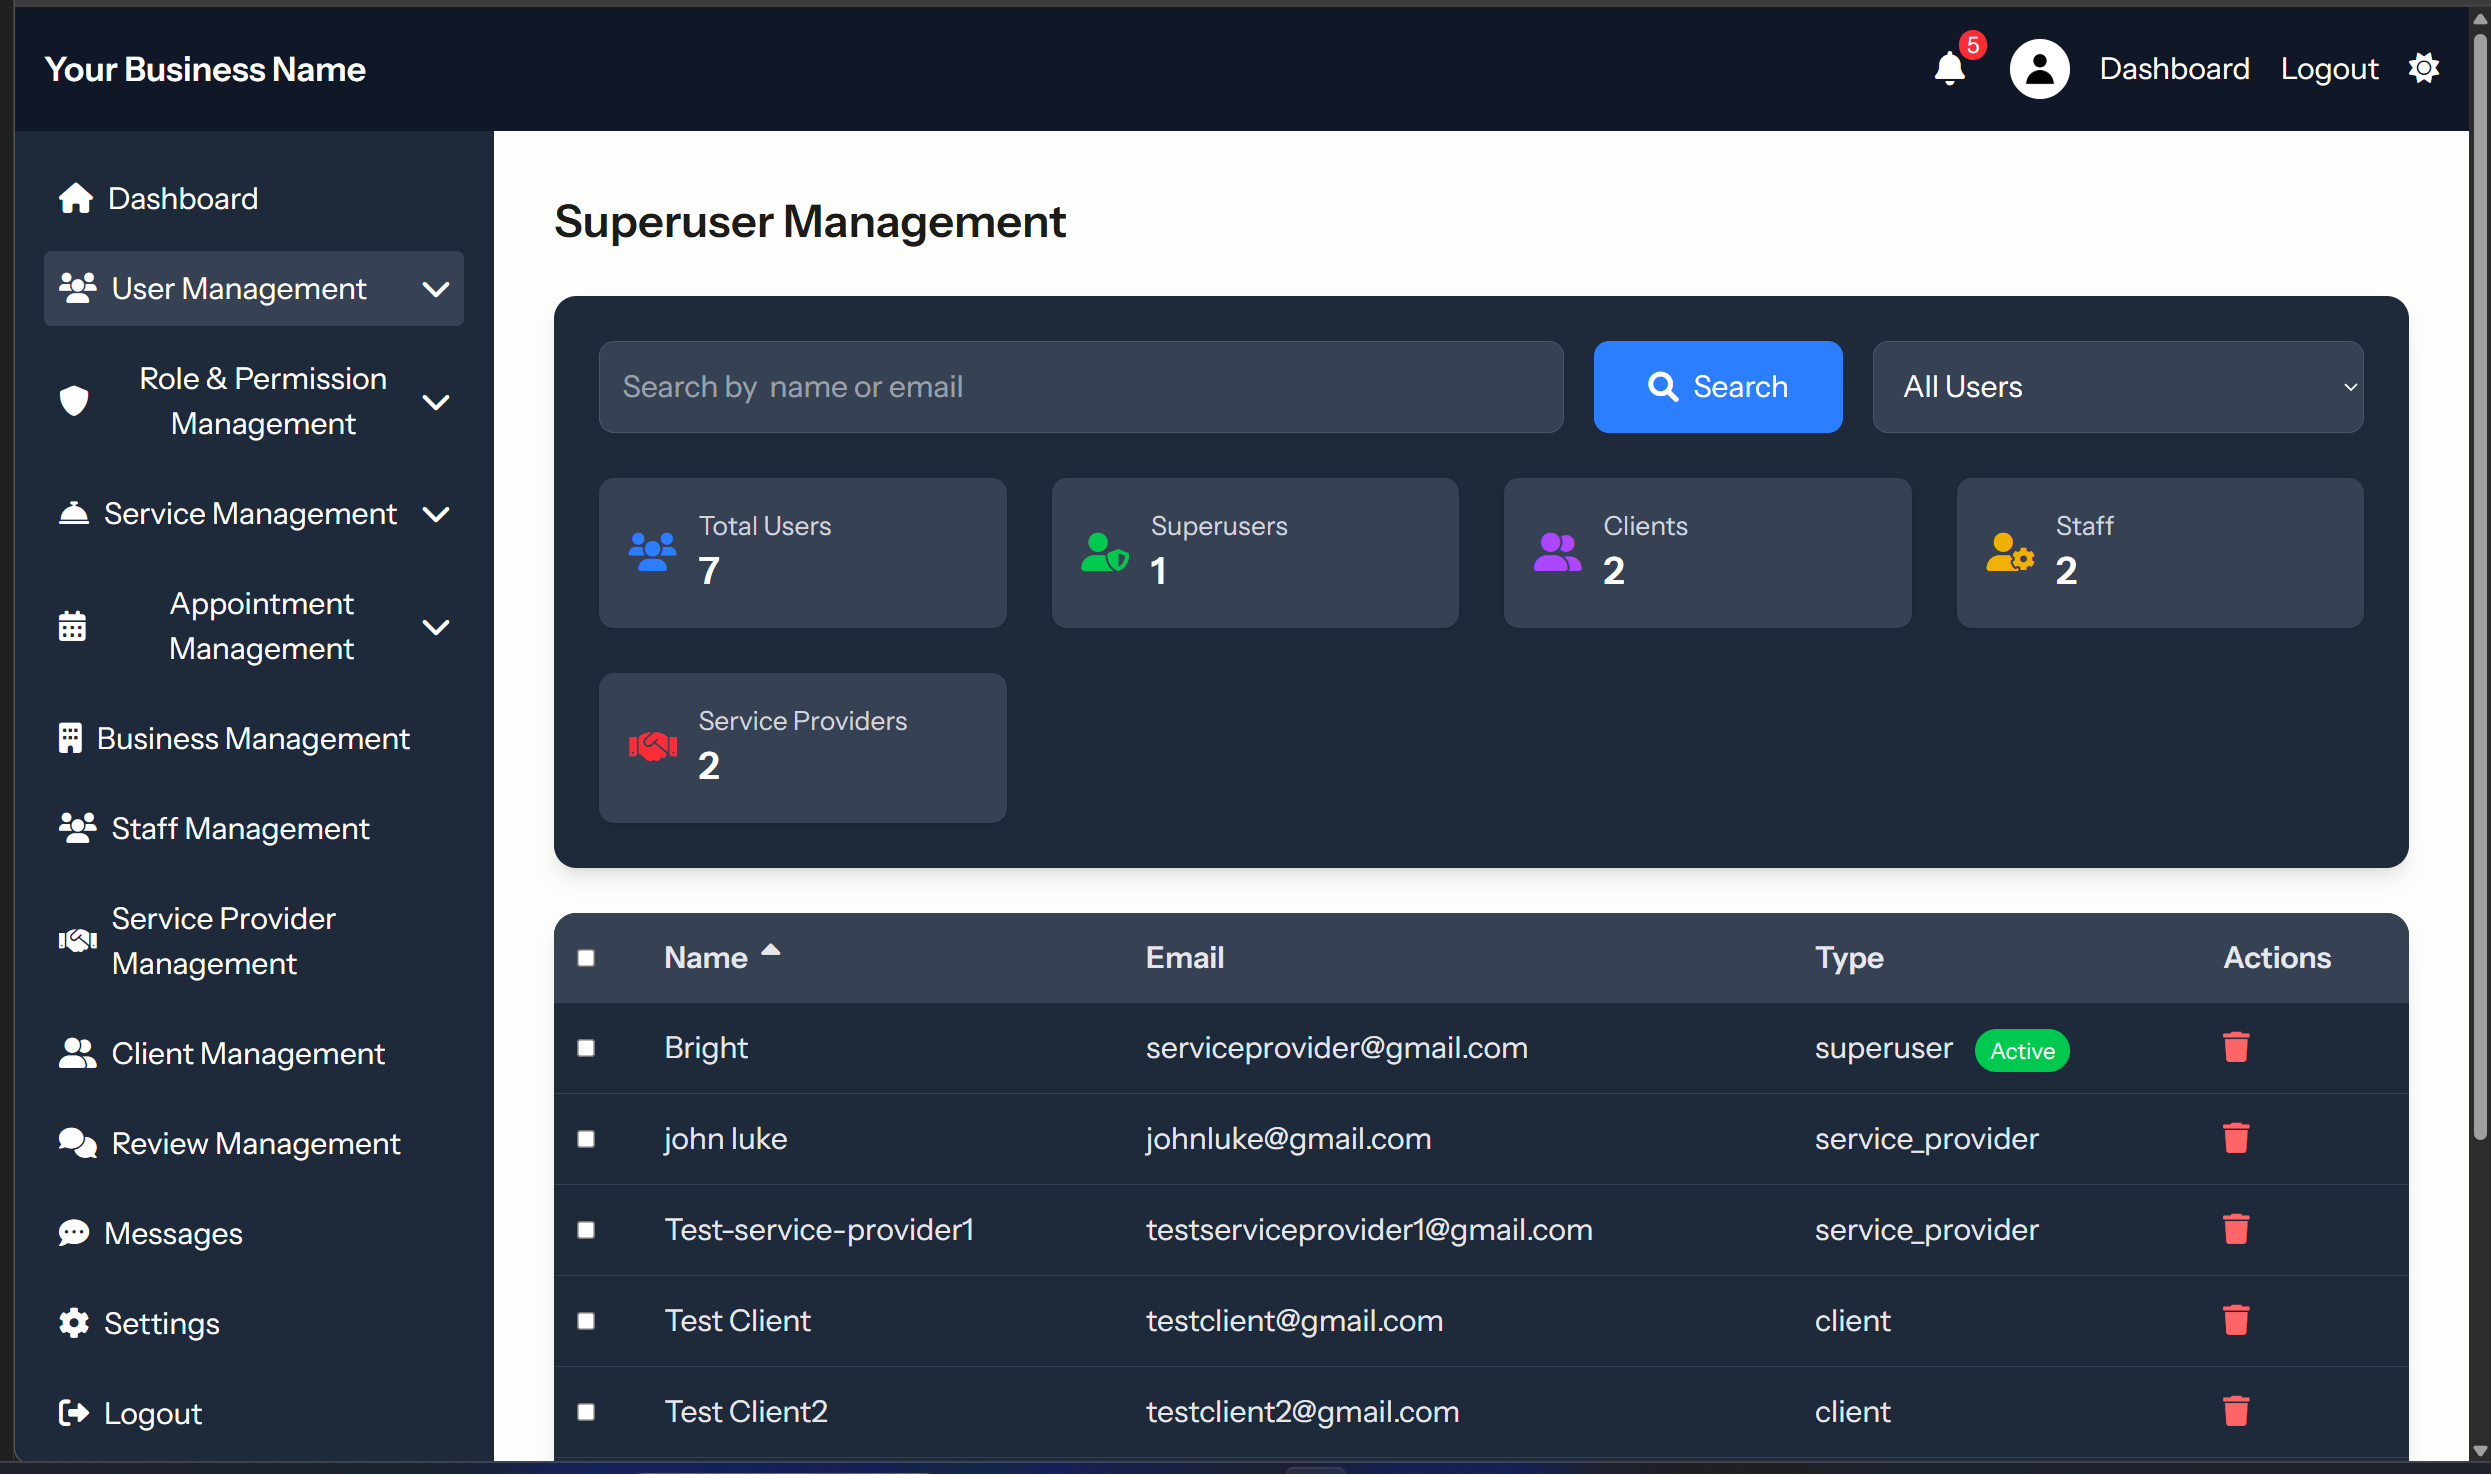The height and width of the screenshot is (1474, 2491).
Task: Click the Logout link in top bar
Action: (2329, 69)
